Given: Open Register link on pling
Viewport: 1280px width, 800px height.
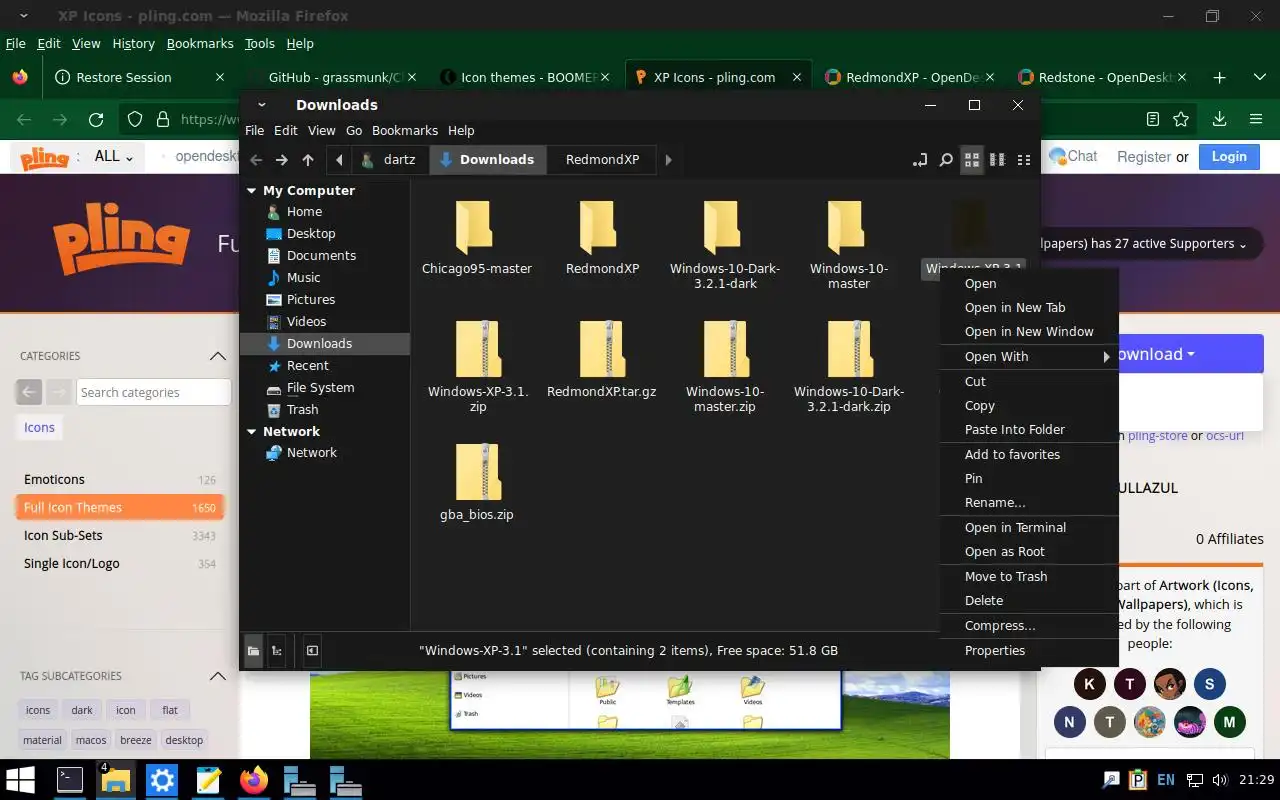Looking at the screenshot, I should [1144, 156].
